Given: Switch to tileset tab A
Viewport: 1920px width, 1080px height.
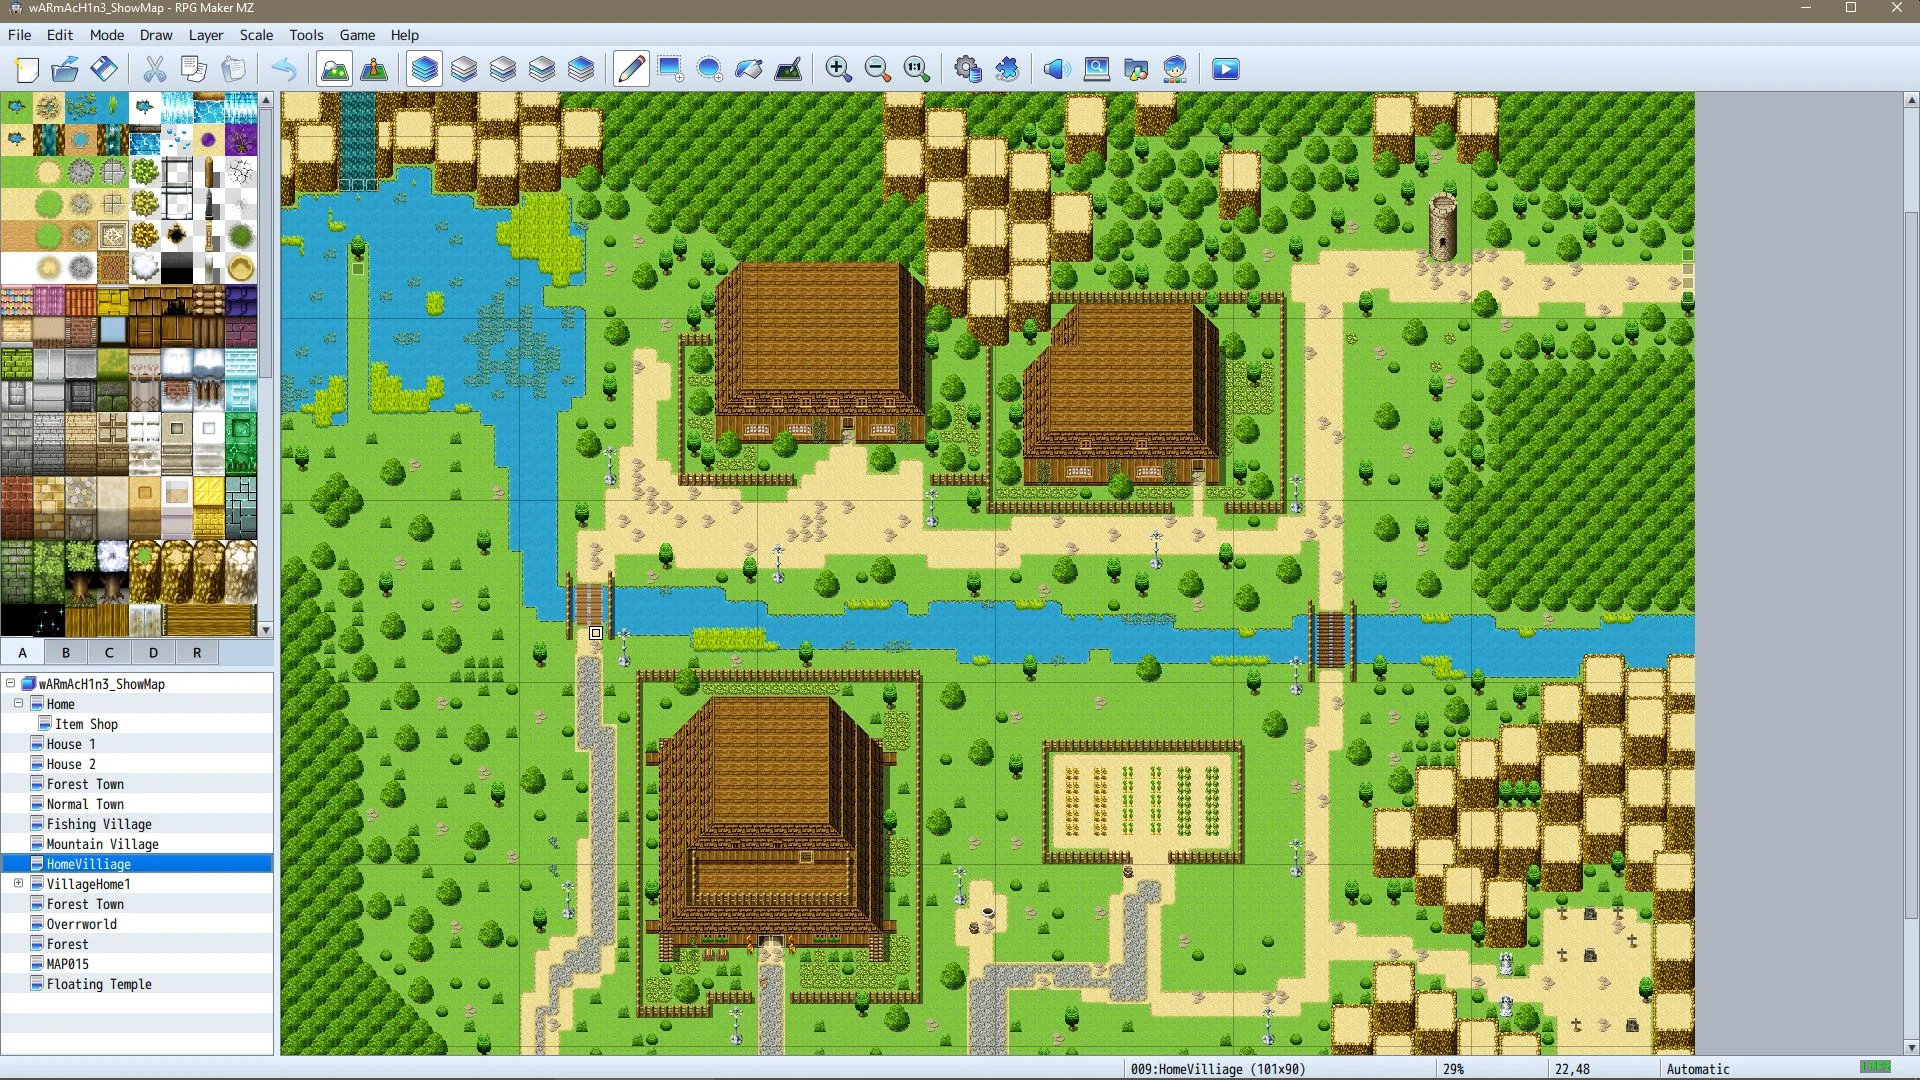Looking at the screenshot, I should (x=22, y=652).
